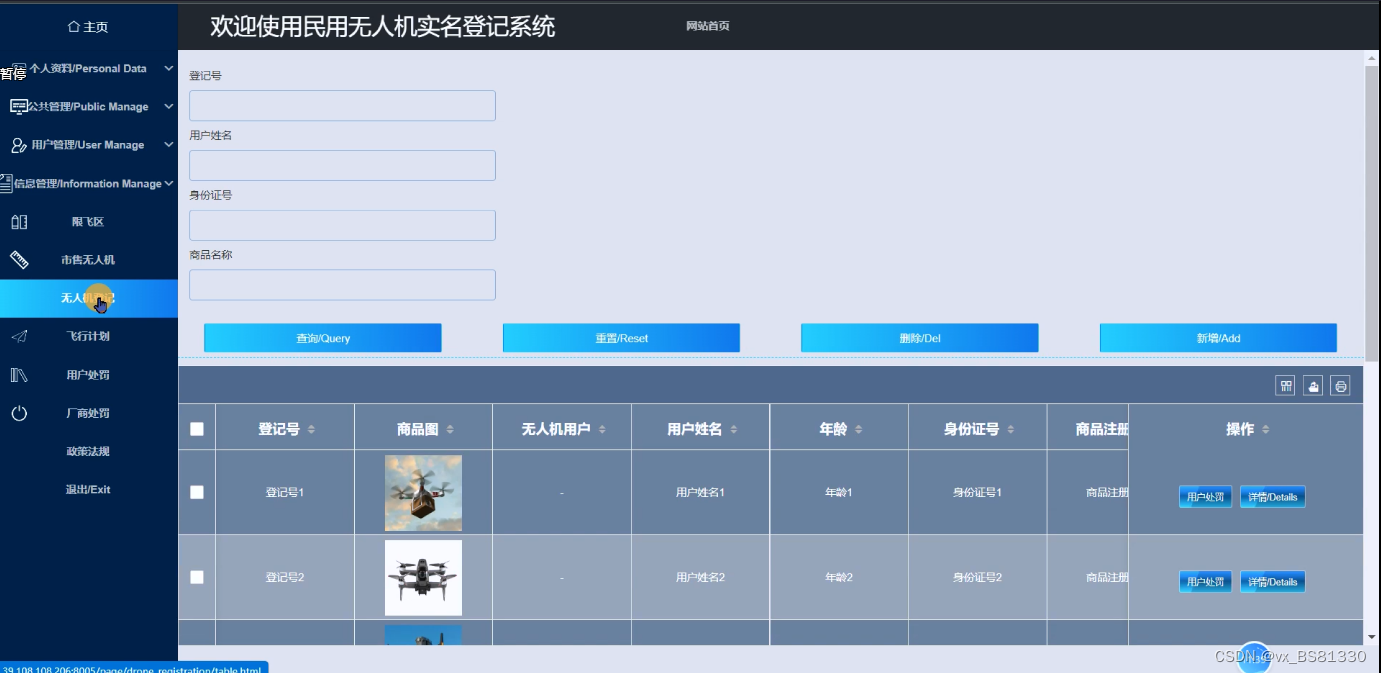Viewport: 1381px width, 673px height.
Task: Tick the checkbox for row 登记号1
Action: click(x=197, y=492)
